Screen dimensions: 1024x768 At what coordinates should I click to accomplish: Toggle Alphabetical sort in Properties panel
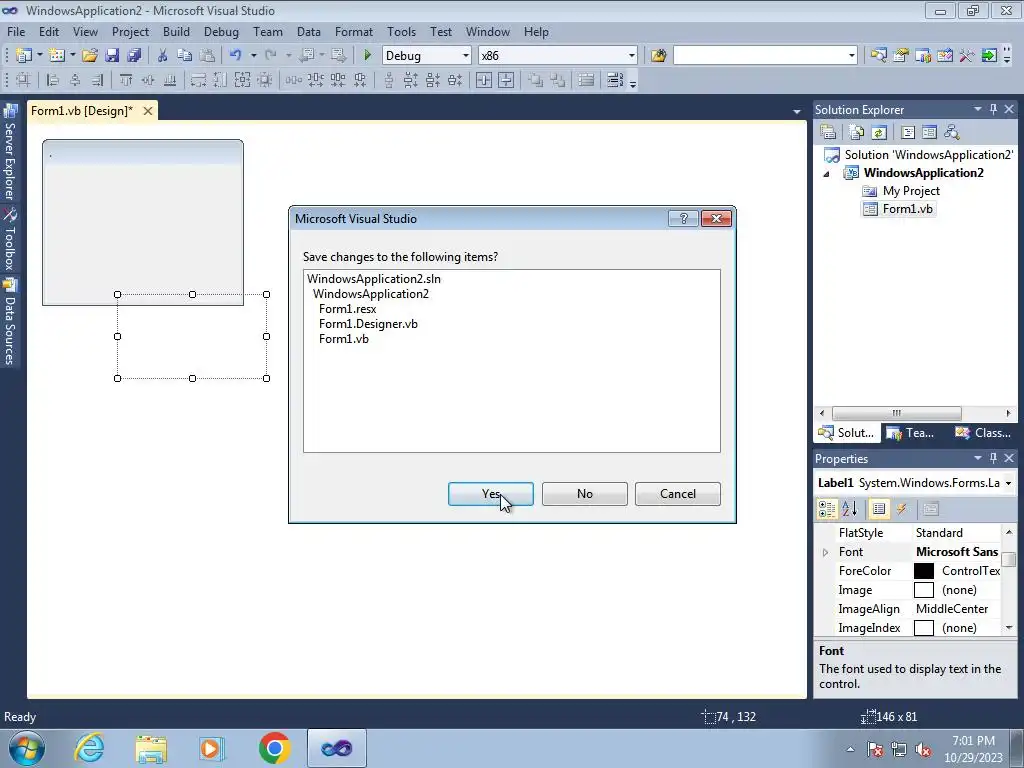point(849,509)
